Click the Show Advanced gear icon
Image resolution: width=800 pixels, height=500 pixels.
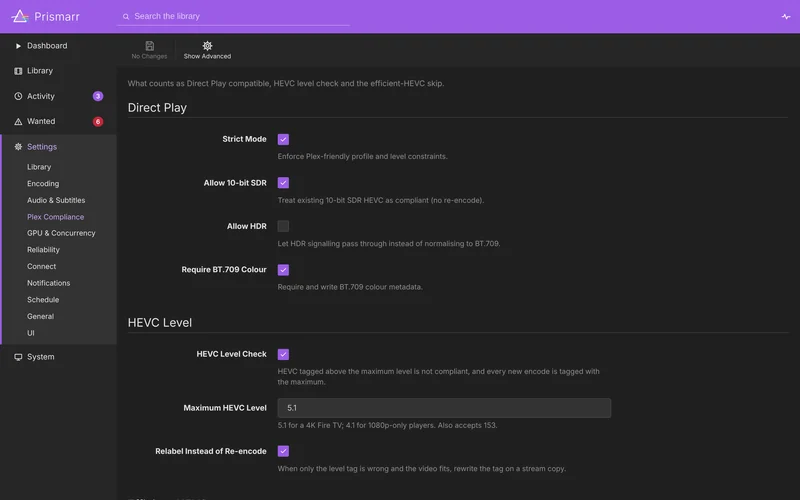207,46
